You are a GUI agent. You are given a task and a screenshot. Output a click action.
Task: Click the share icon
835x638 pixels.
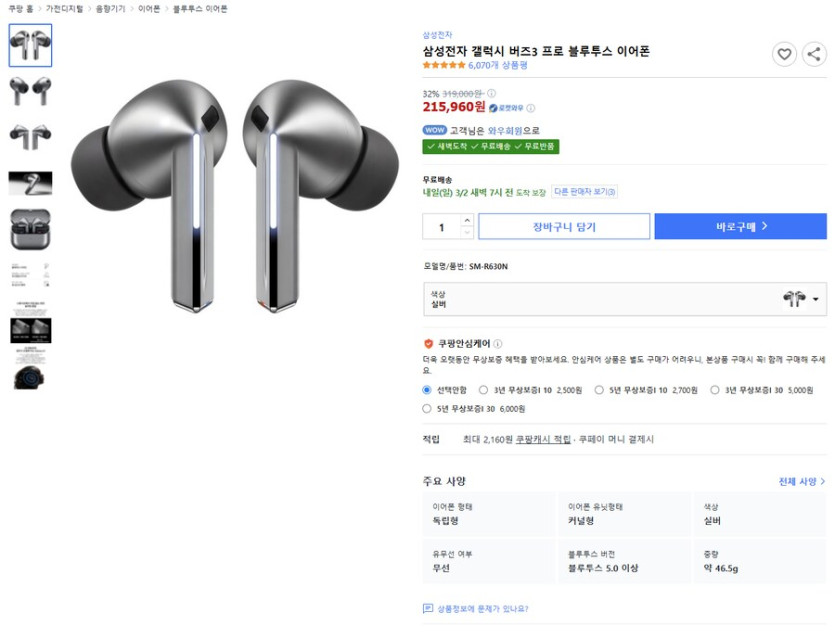[814, 54]
